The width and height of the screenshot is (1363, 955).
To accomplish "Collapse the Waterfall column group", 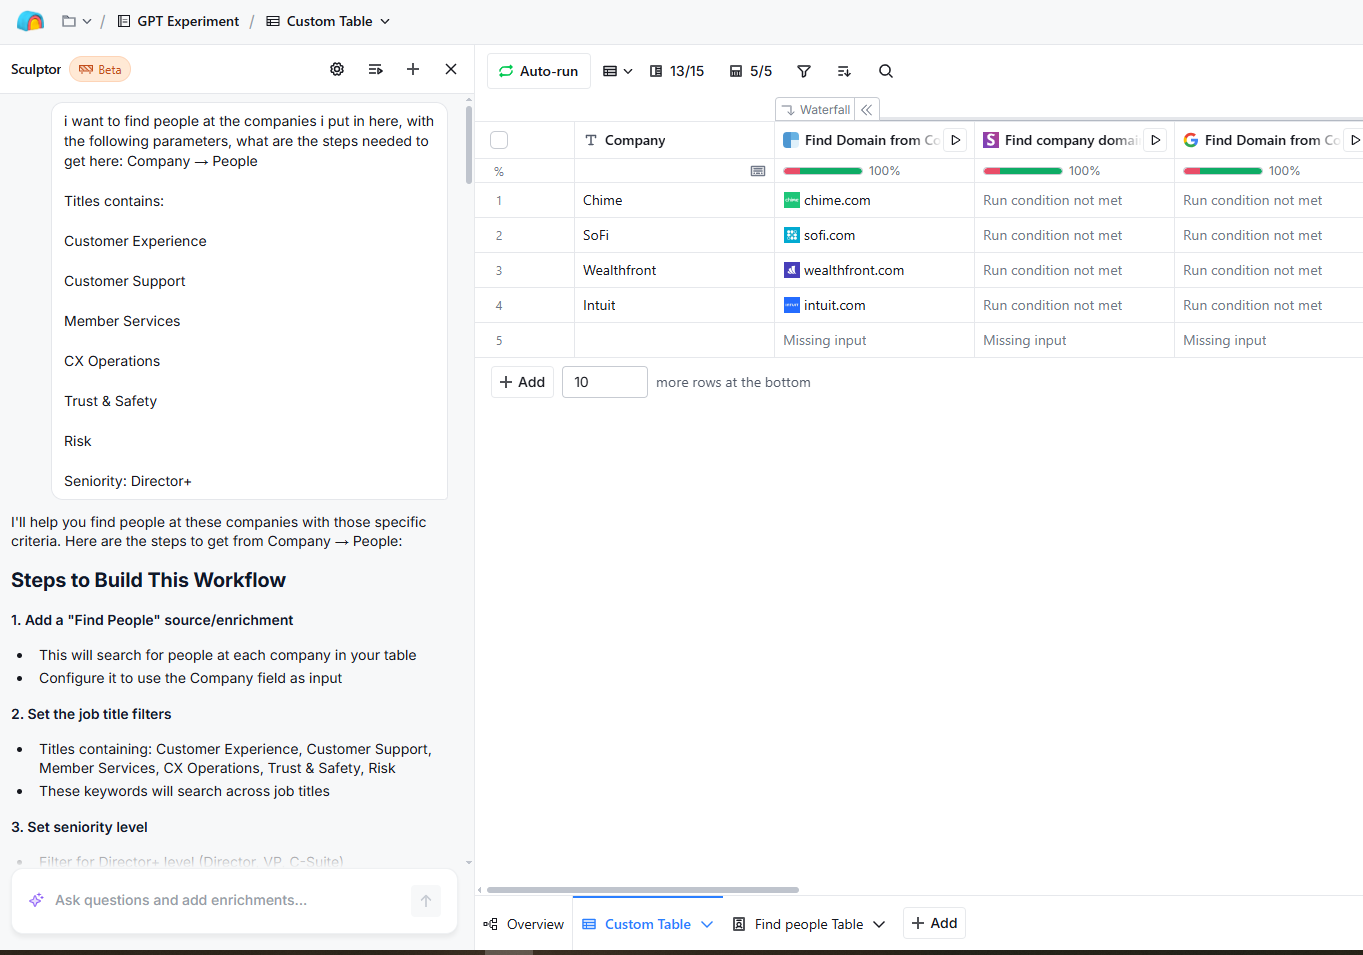I will [867, 109].
